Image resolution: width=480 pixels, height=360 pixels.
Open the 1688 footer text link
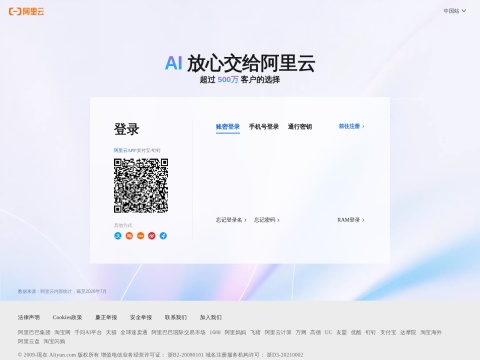click(x=215, y=332)
